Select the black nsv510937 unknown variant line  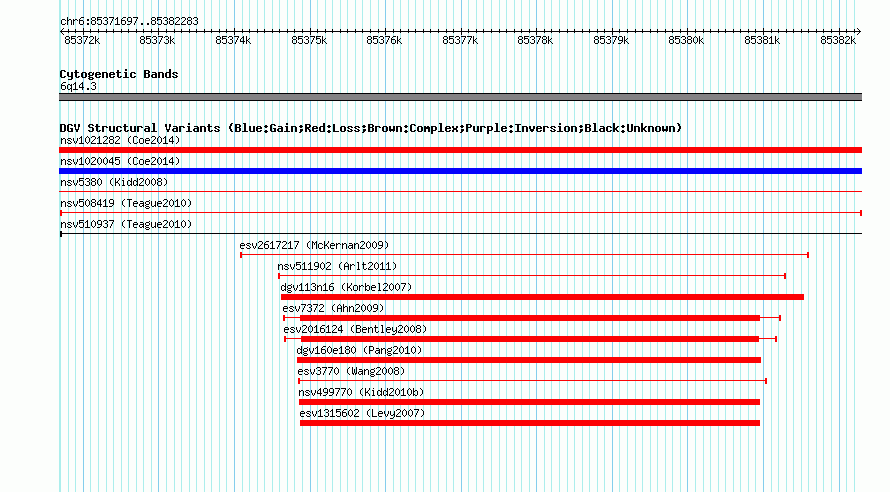(x=460, y=234)
